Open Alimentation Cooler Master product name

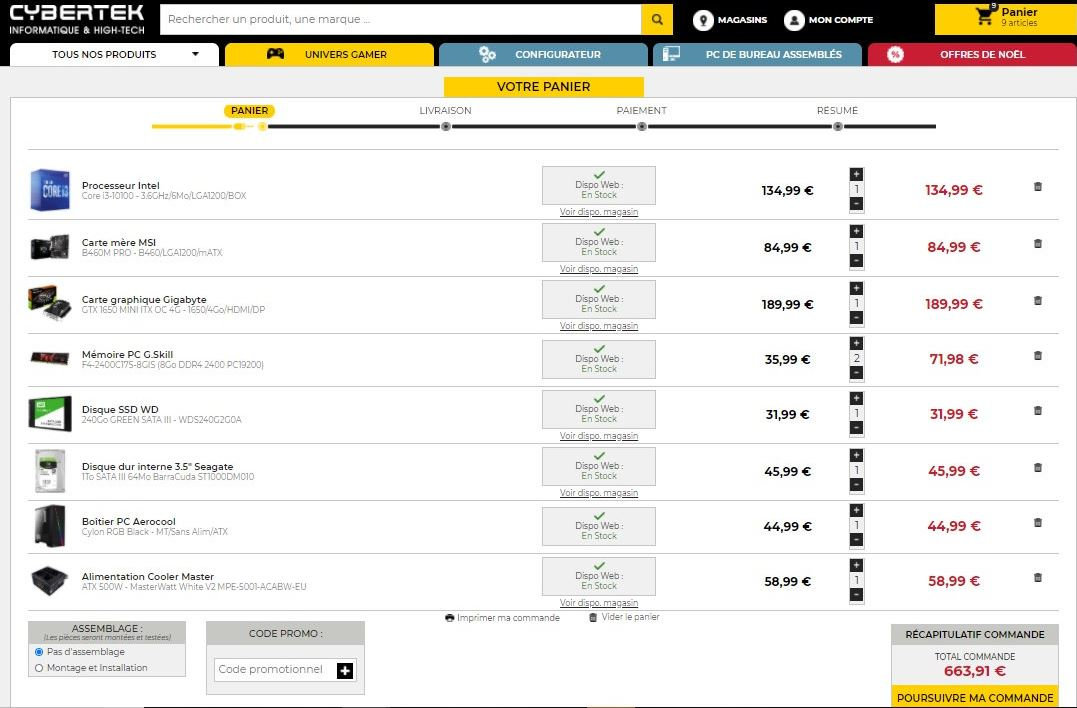pos(148,576)
